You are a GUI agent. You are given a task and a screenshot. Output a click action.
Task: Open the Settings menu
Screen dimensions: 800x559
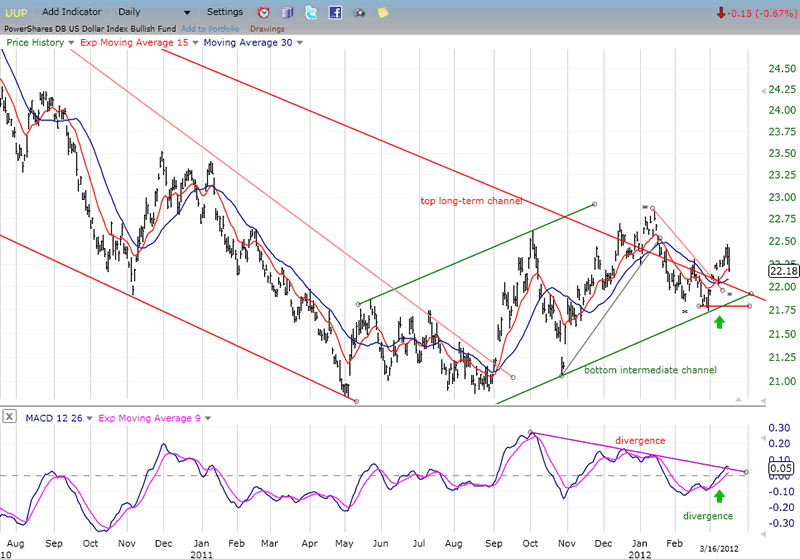223,12
